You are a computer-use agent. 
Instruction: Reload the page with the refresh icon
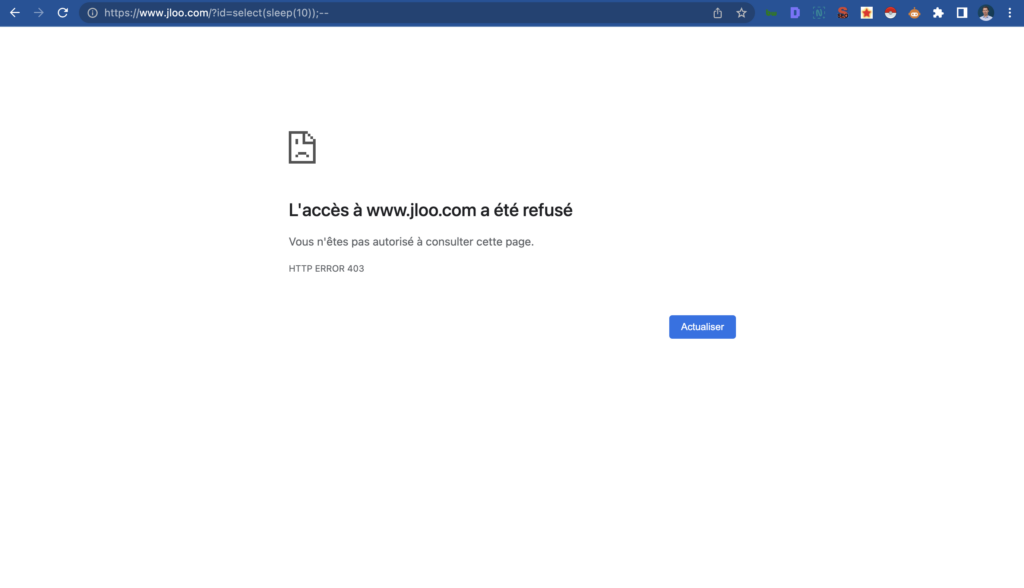coord(63,12)
